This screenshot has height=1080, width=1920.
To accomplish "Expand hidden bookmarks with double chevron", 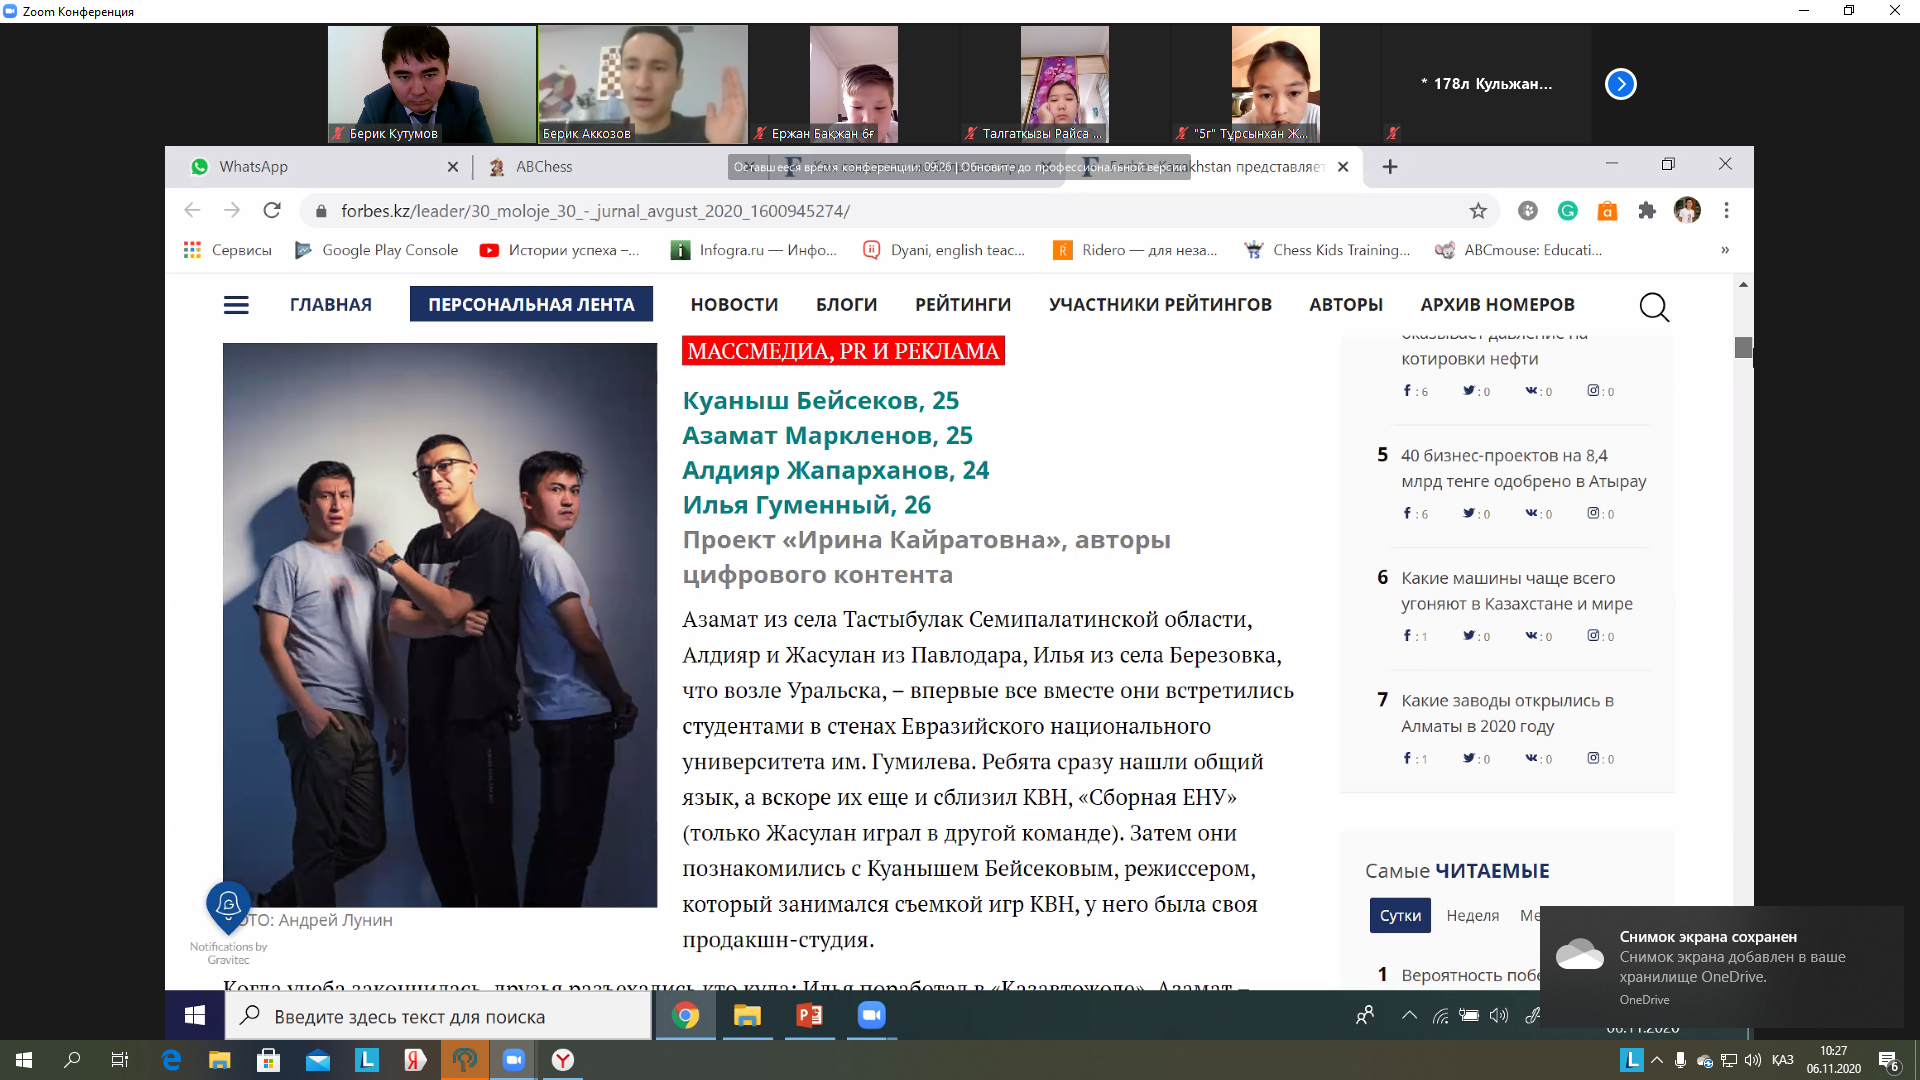I will click(x=1725, y=250).
